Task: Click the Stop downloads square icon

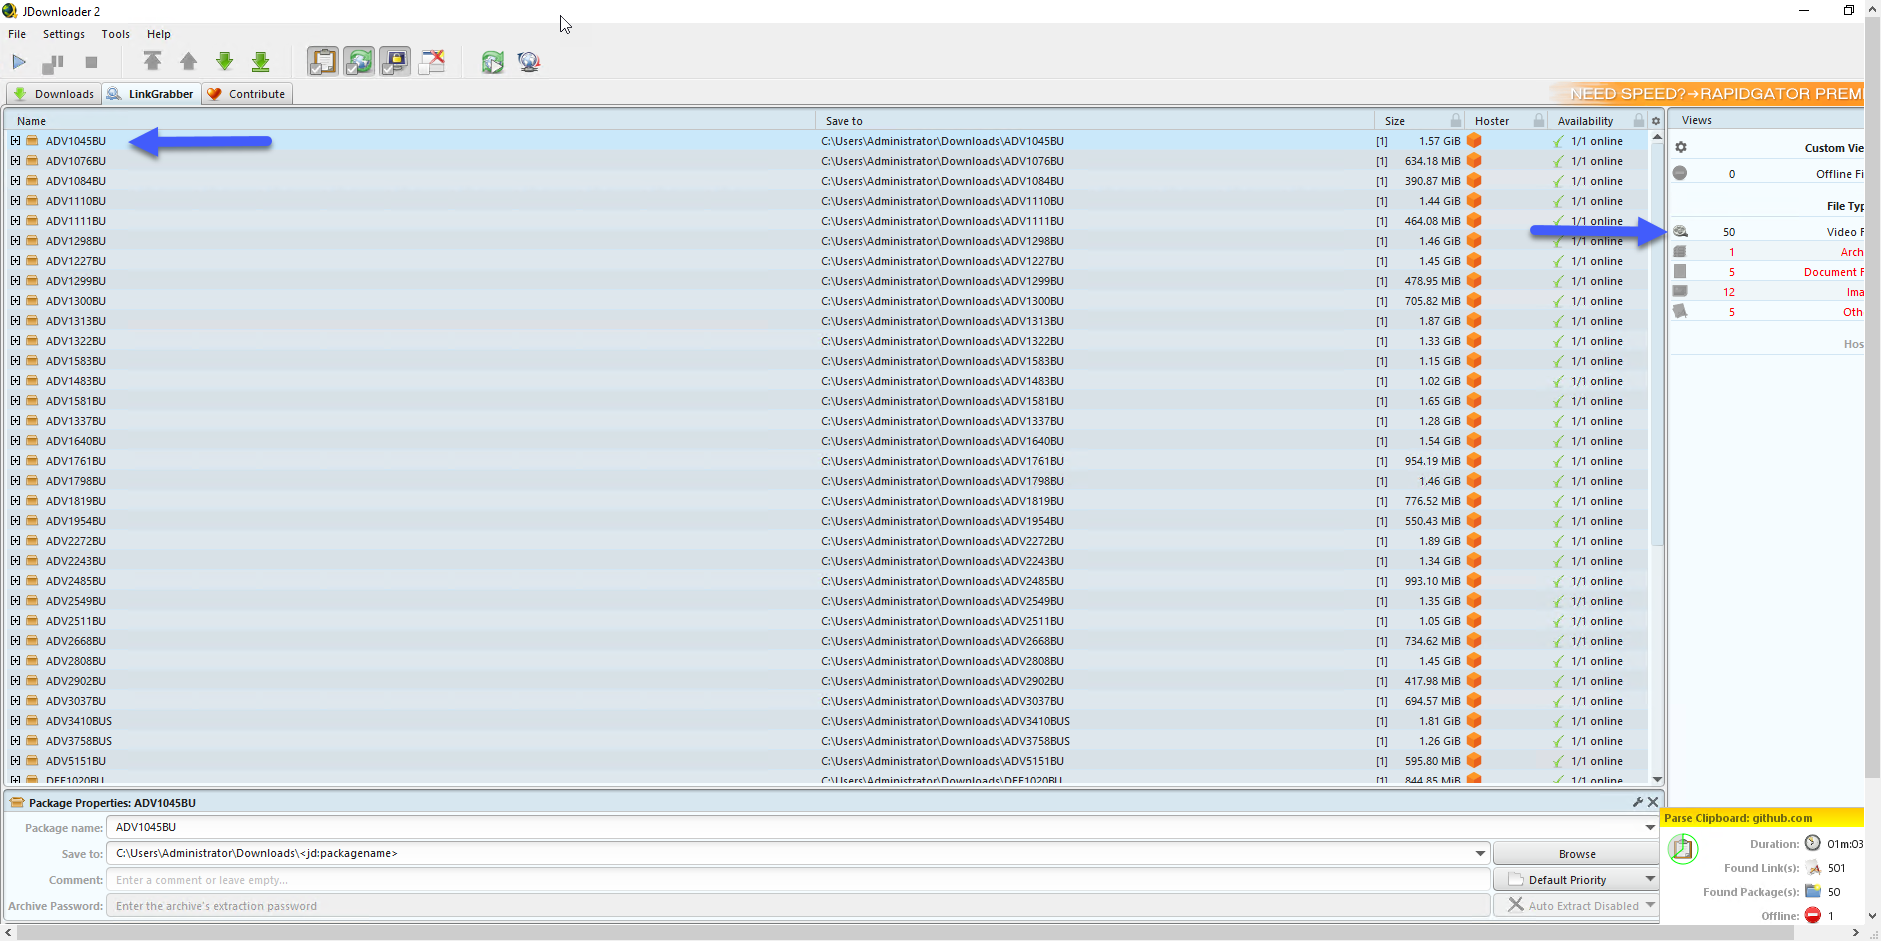Action: click(91, 62)
